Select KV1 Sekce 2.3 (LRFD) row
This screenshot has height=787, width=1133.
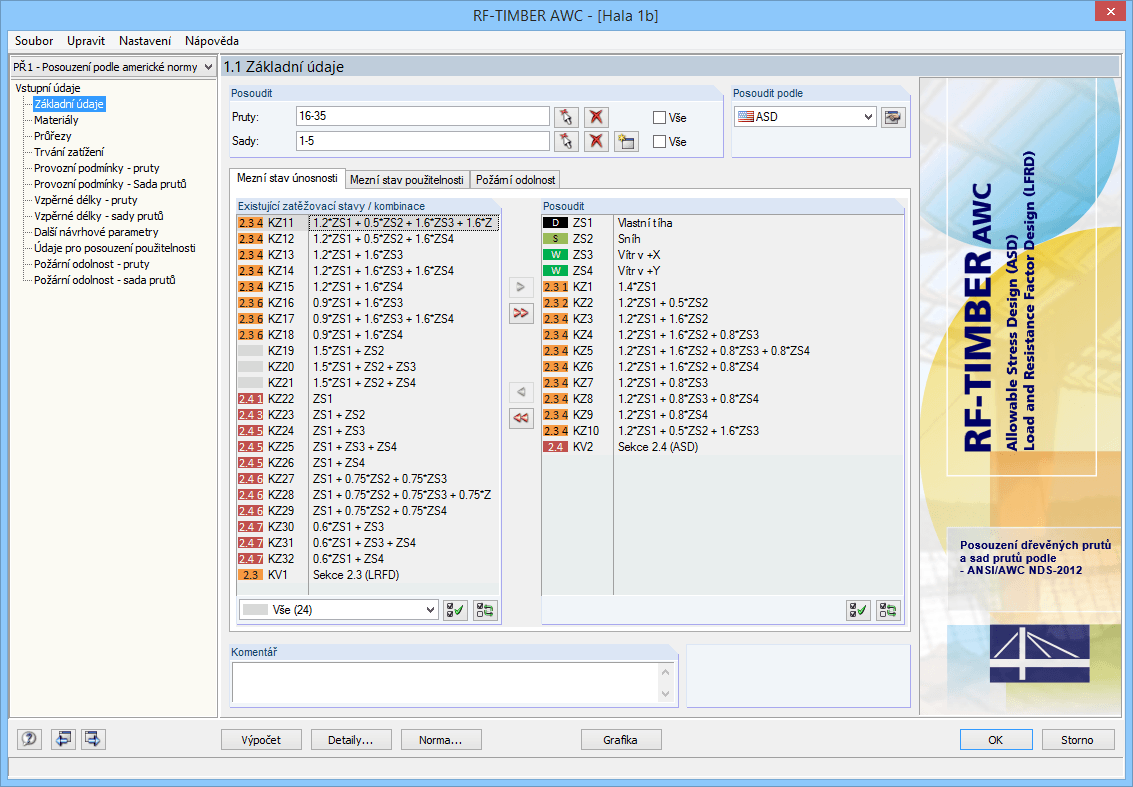(368, 575)
